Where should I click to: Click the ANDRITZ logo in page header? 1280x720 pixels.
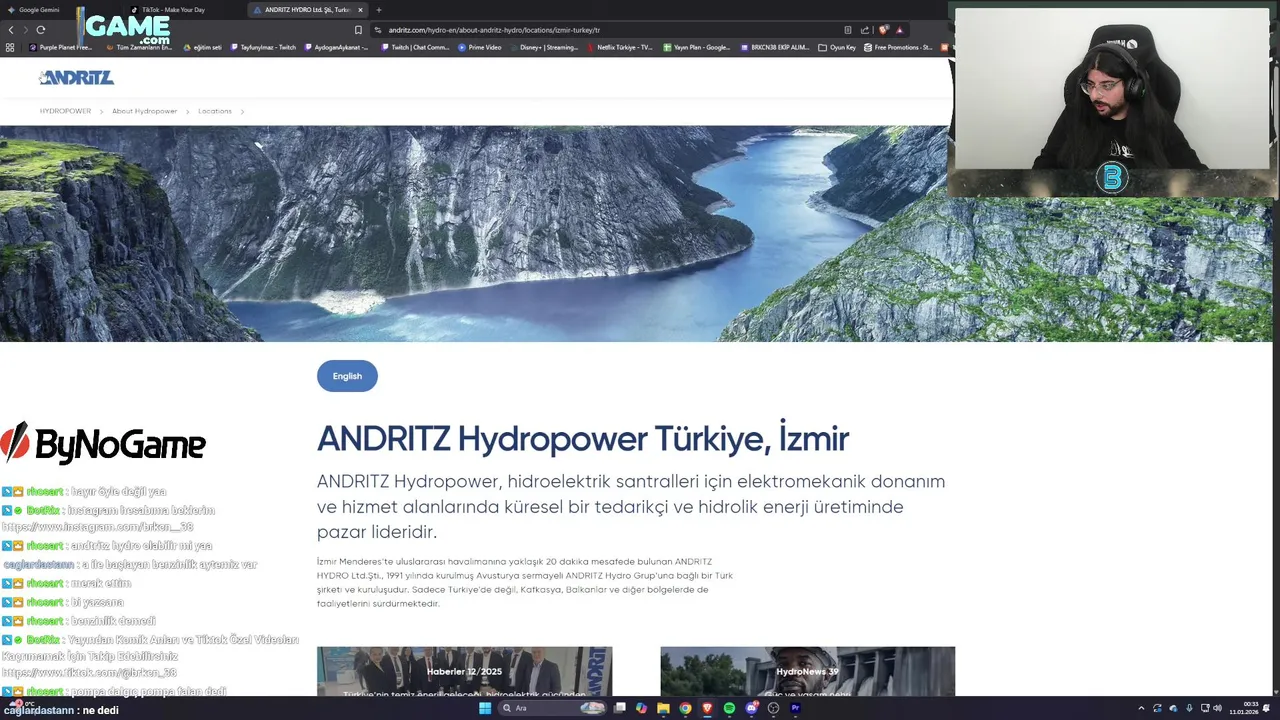(x=77, y=77)
